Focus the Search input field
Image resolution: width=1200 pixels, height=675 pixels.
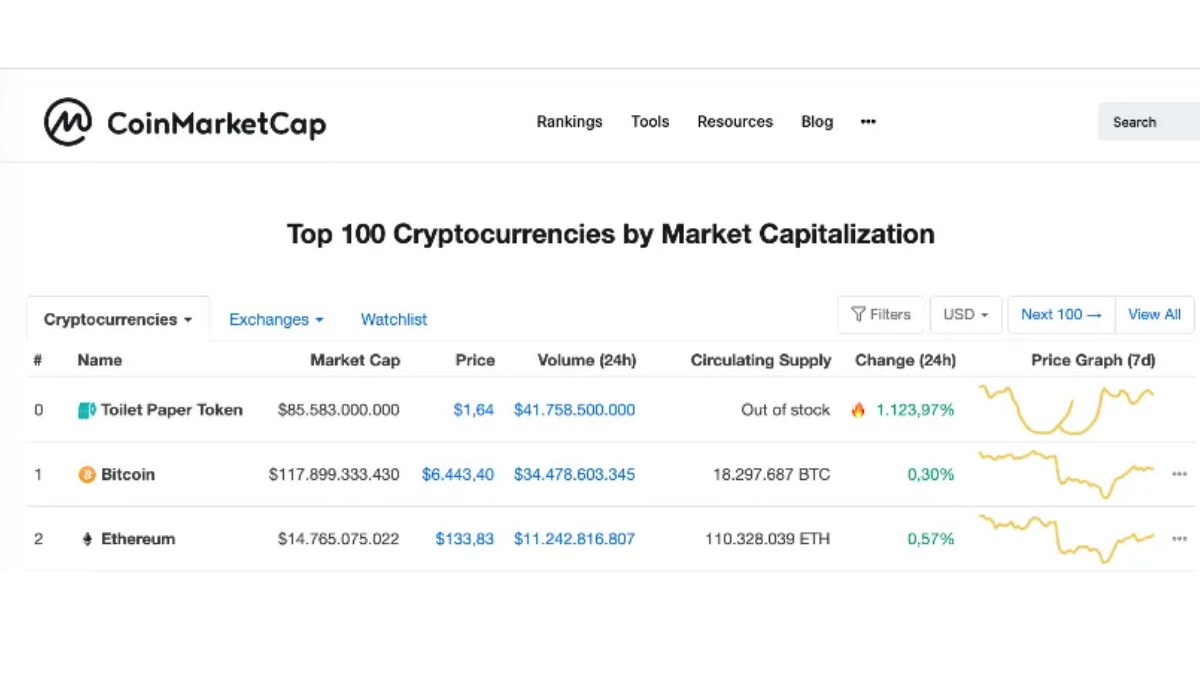(x=1149, y=122)
